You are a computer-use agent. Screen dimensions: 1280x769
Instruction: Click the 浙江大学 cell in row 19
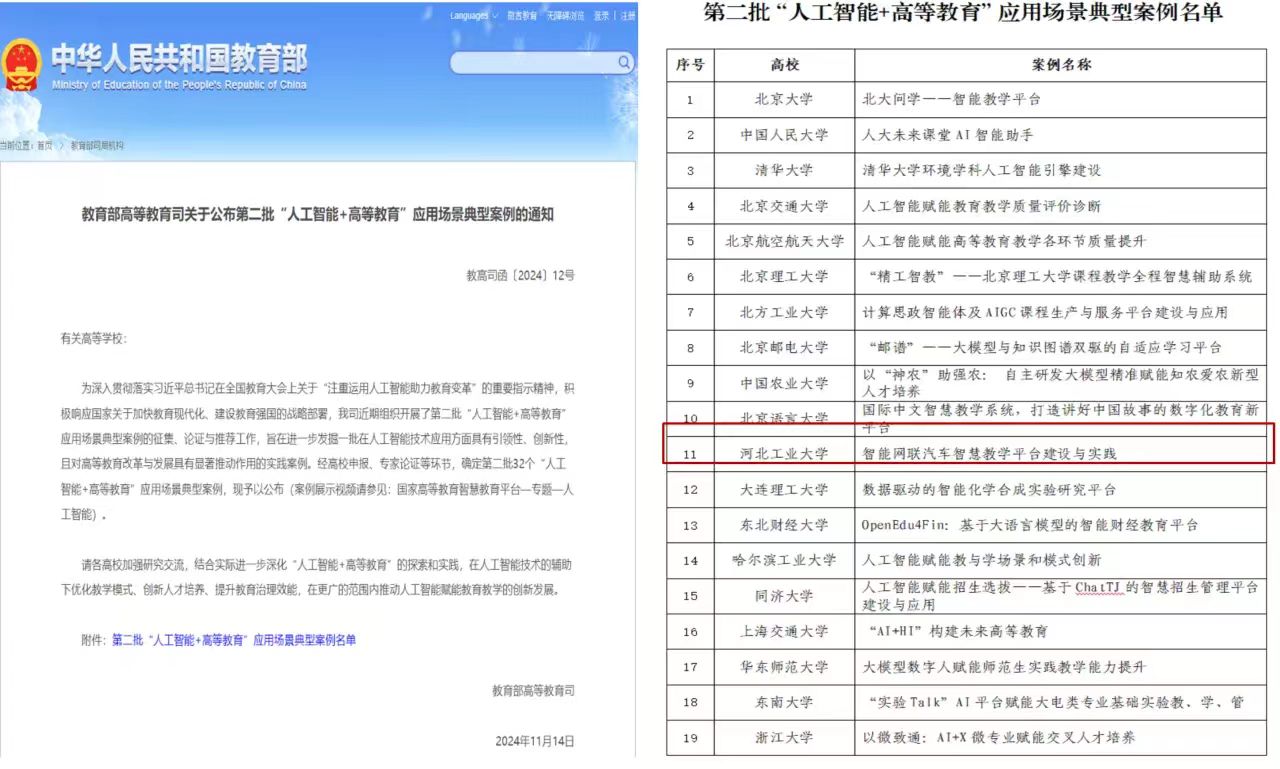pyautogui.click(x=784, y=738)
